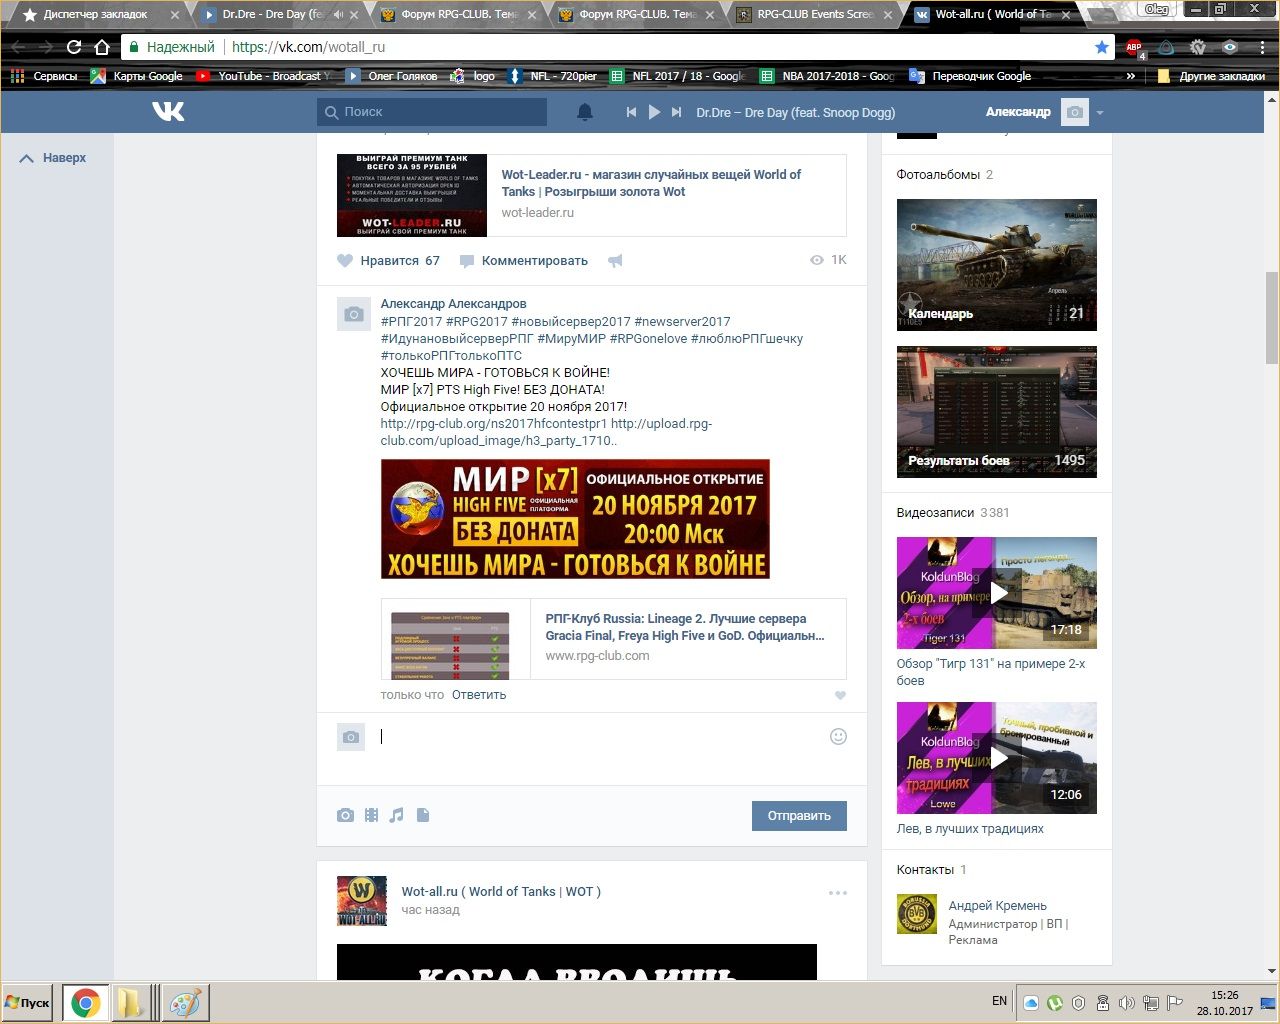The height and width of the screenshot is (1024, 1280).
Task: Open the Карты Google bookmark
Action: tap(137, 76)
